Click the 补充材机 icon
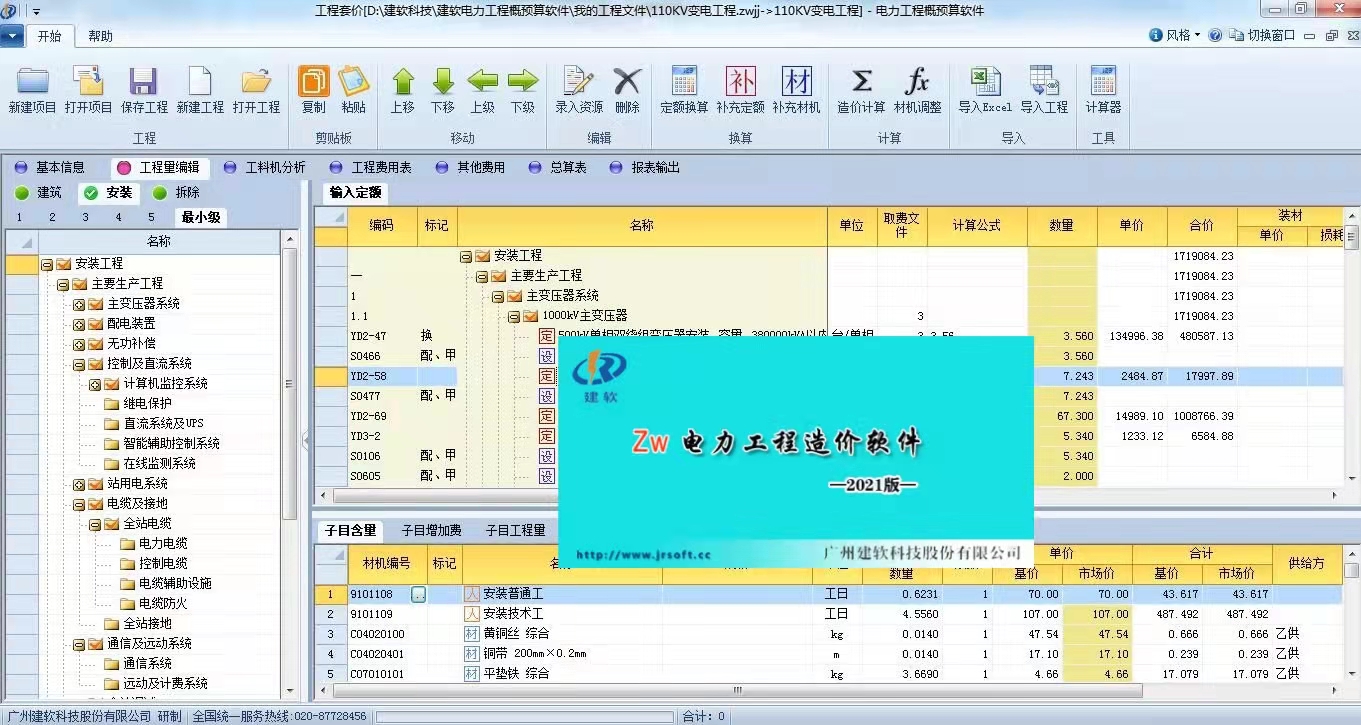The width and height of the screenshot is (1361, 725). click(796, 90)
